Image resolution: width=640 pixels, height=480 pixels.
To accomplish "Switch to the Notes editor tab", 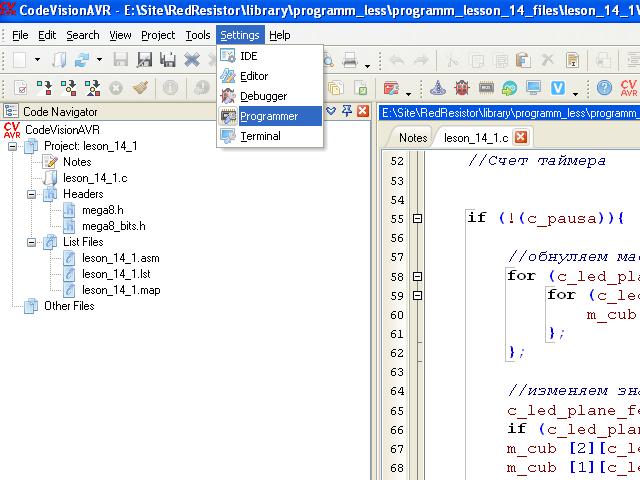I will tap(413, 138).
